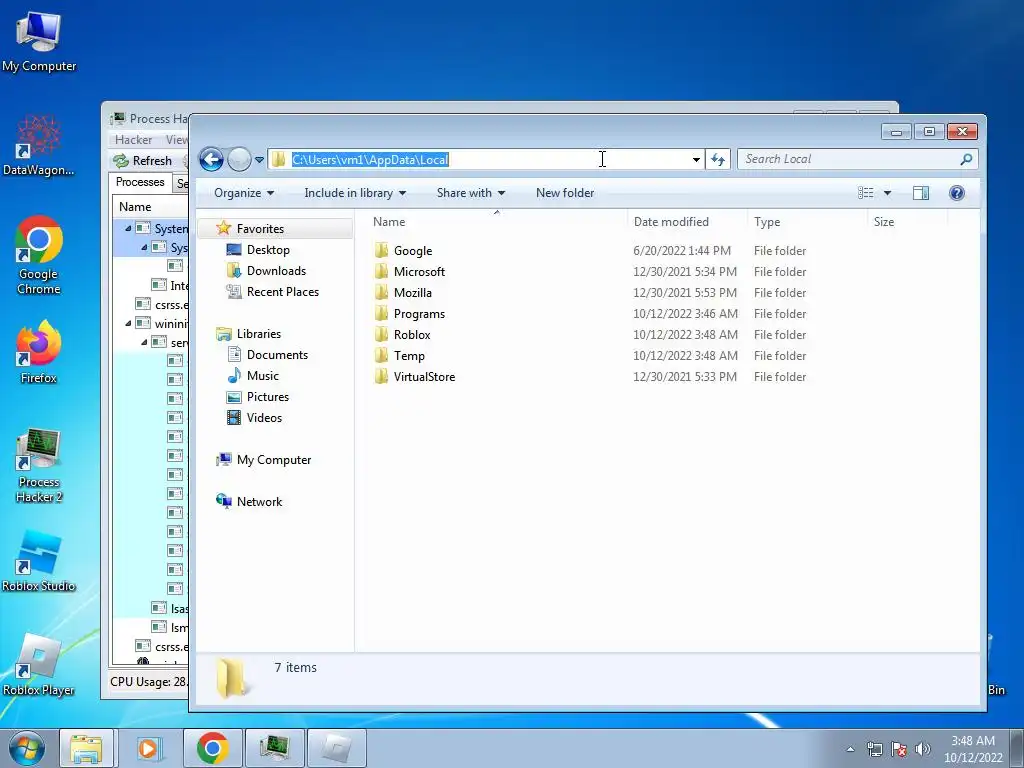Click the tray volume speaker icon

tap(923, 749)
